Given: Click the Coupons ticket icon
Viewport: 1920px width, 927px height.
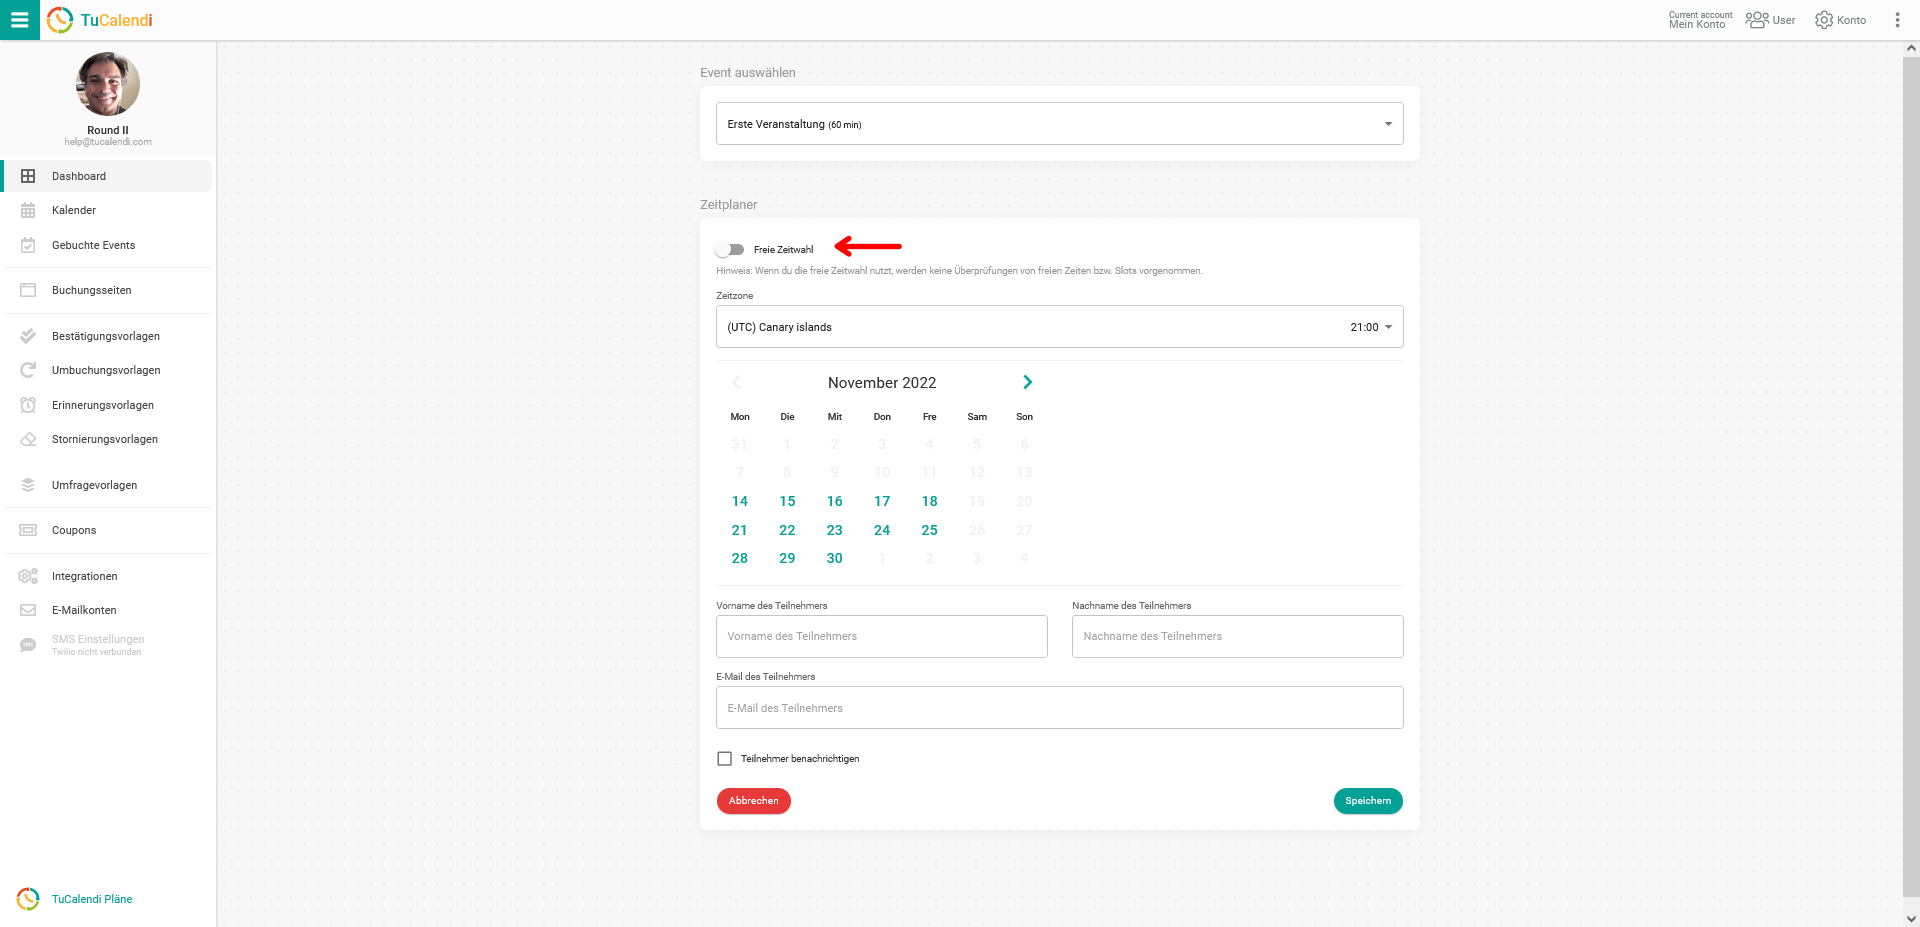Looking at the screenshot, I should (28, 530).
